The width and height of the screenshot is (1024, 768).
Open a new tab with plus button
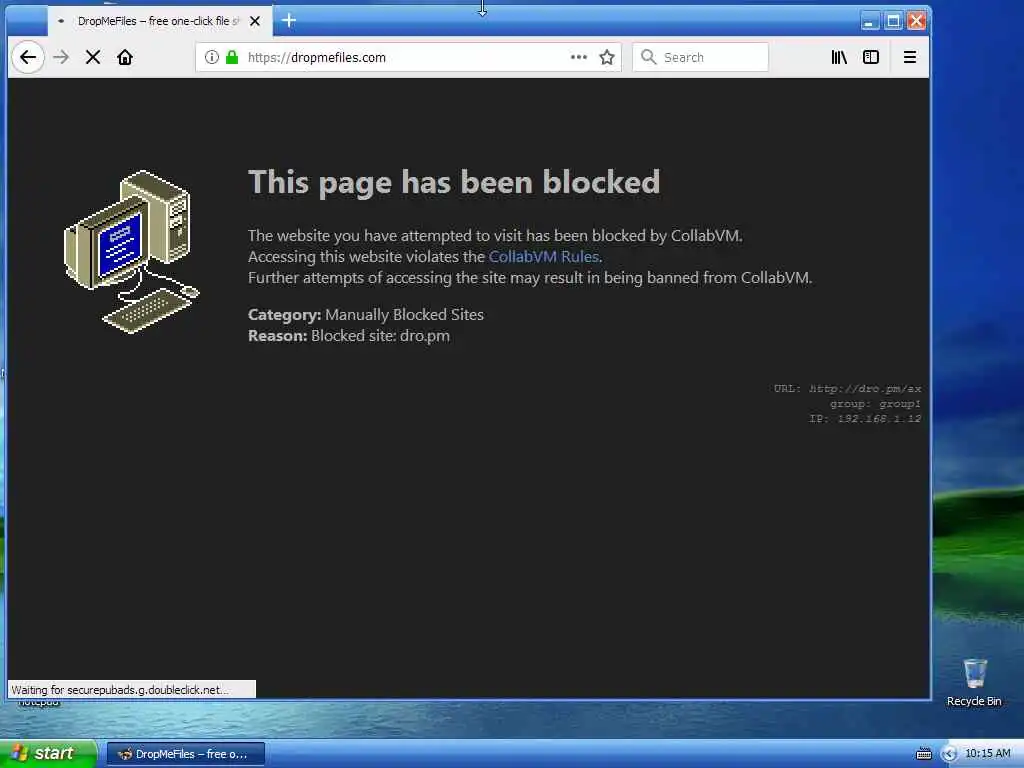click(289, 21)
